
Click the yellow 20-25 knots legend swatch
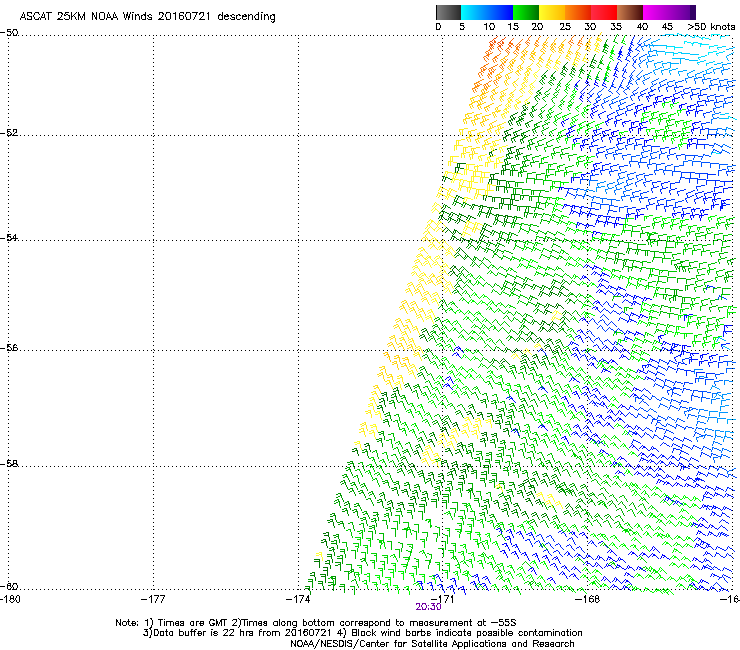point(552,12)
